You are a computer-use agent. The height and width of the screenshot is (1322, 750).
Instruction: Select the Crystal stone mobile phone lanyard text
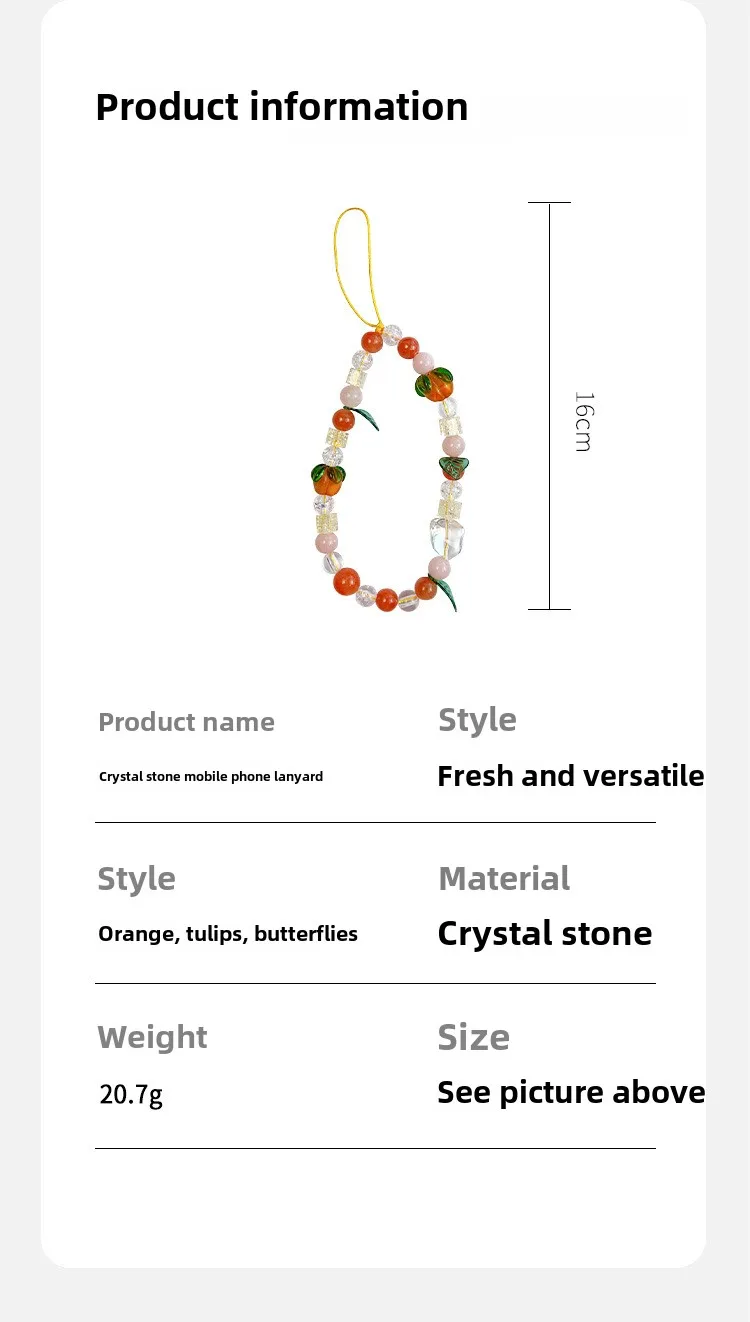coord(211,776)
